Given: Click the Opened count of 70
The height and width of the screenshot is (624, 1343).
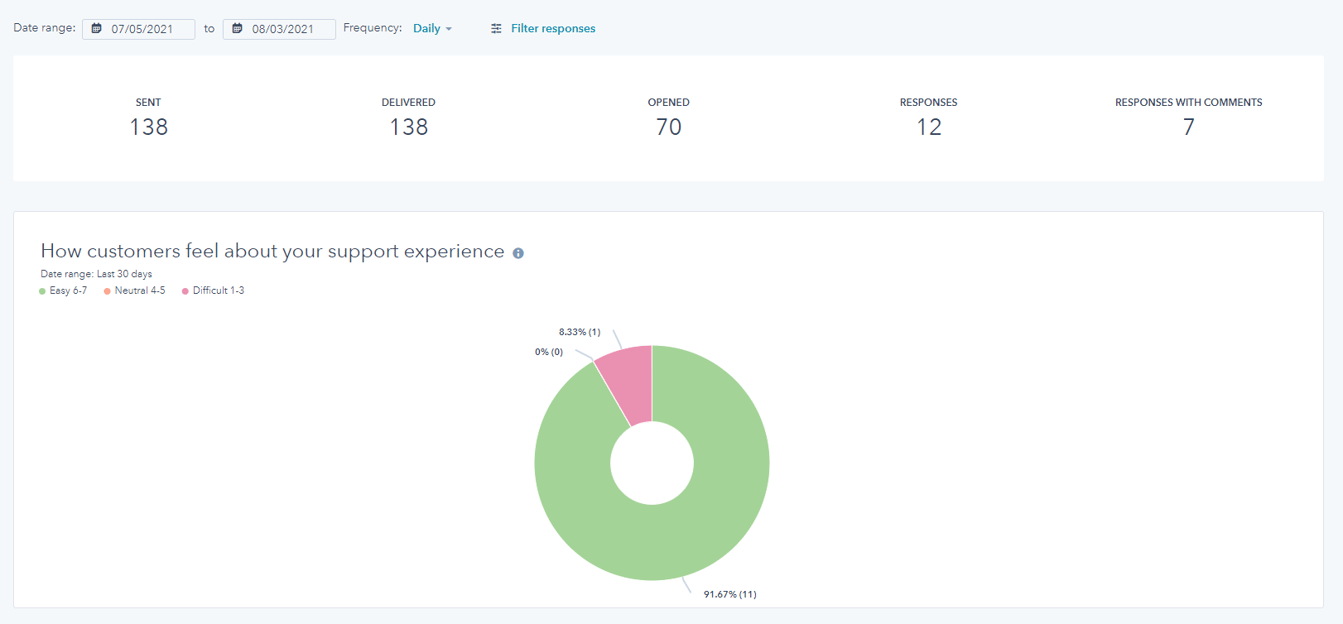Looking at the screenshot, I should coord(668,127).
